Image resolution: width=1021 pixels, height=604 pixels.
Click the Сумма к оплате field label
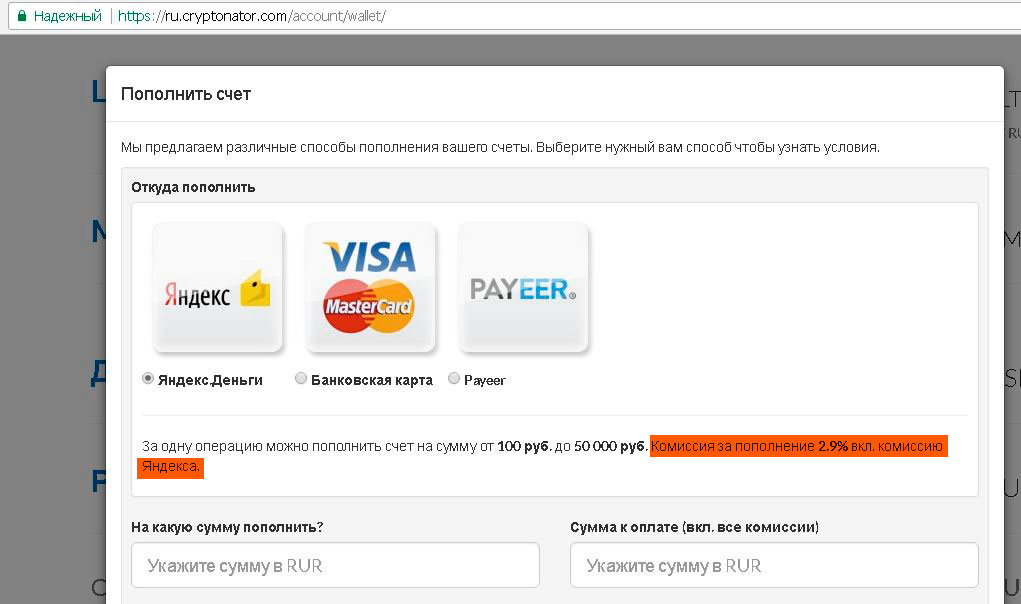(x=695, y=527)
